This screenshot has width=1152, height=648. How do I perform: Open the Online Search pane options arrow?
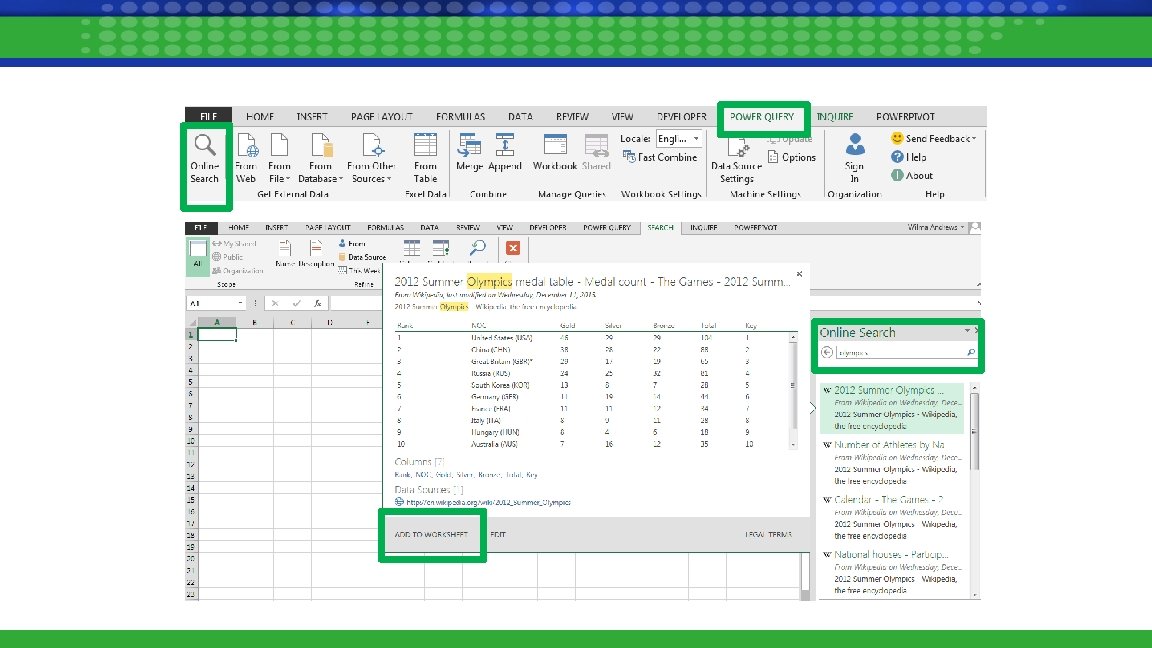coord(967,331)
